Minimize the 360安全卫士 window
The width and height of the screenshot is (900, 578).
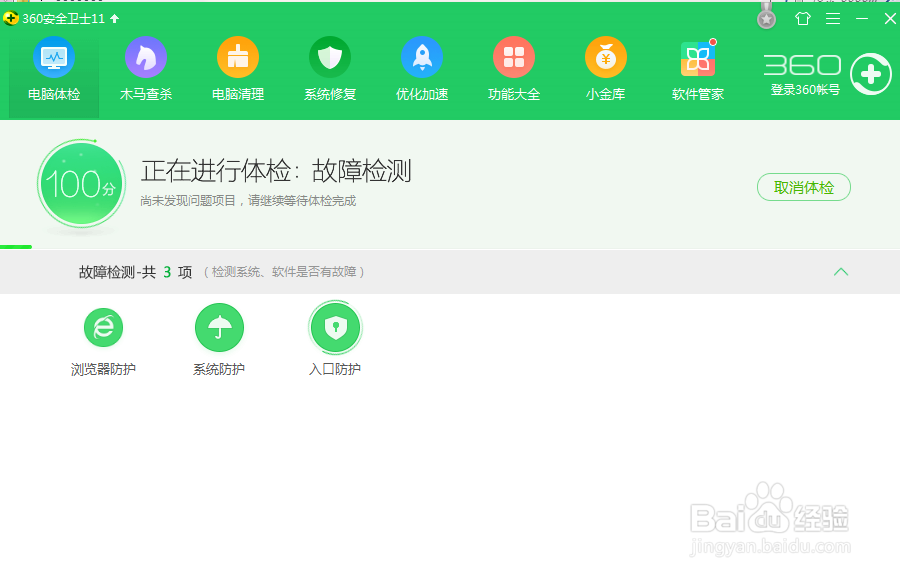tap(862, 19)
